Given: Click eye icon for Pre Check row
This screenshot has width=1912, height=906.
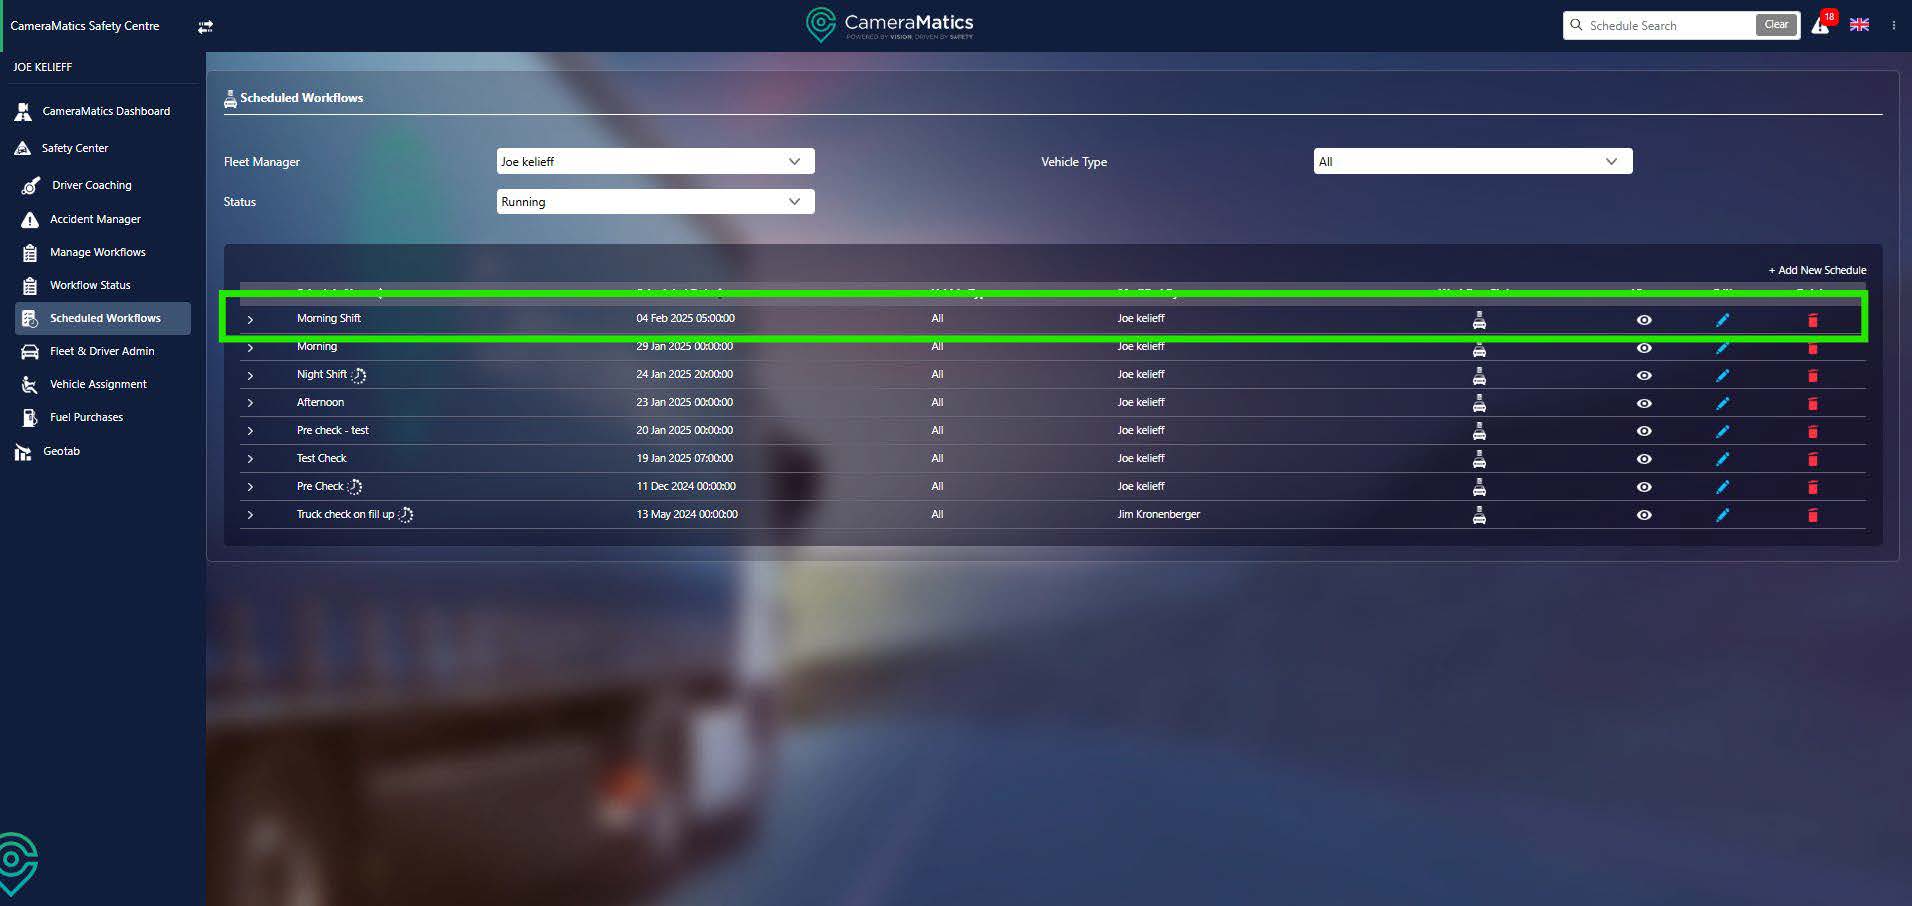Looking at the screenshot, I should tap(1643, 488).
